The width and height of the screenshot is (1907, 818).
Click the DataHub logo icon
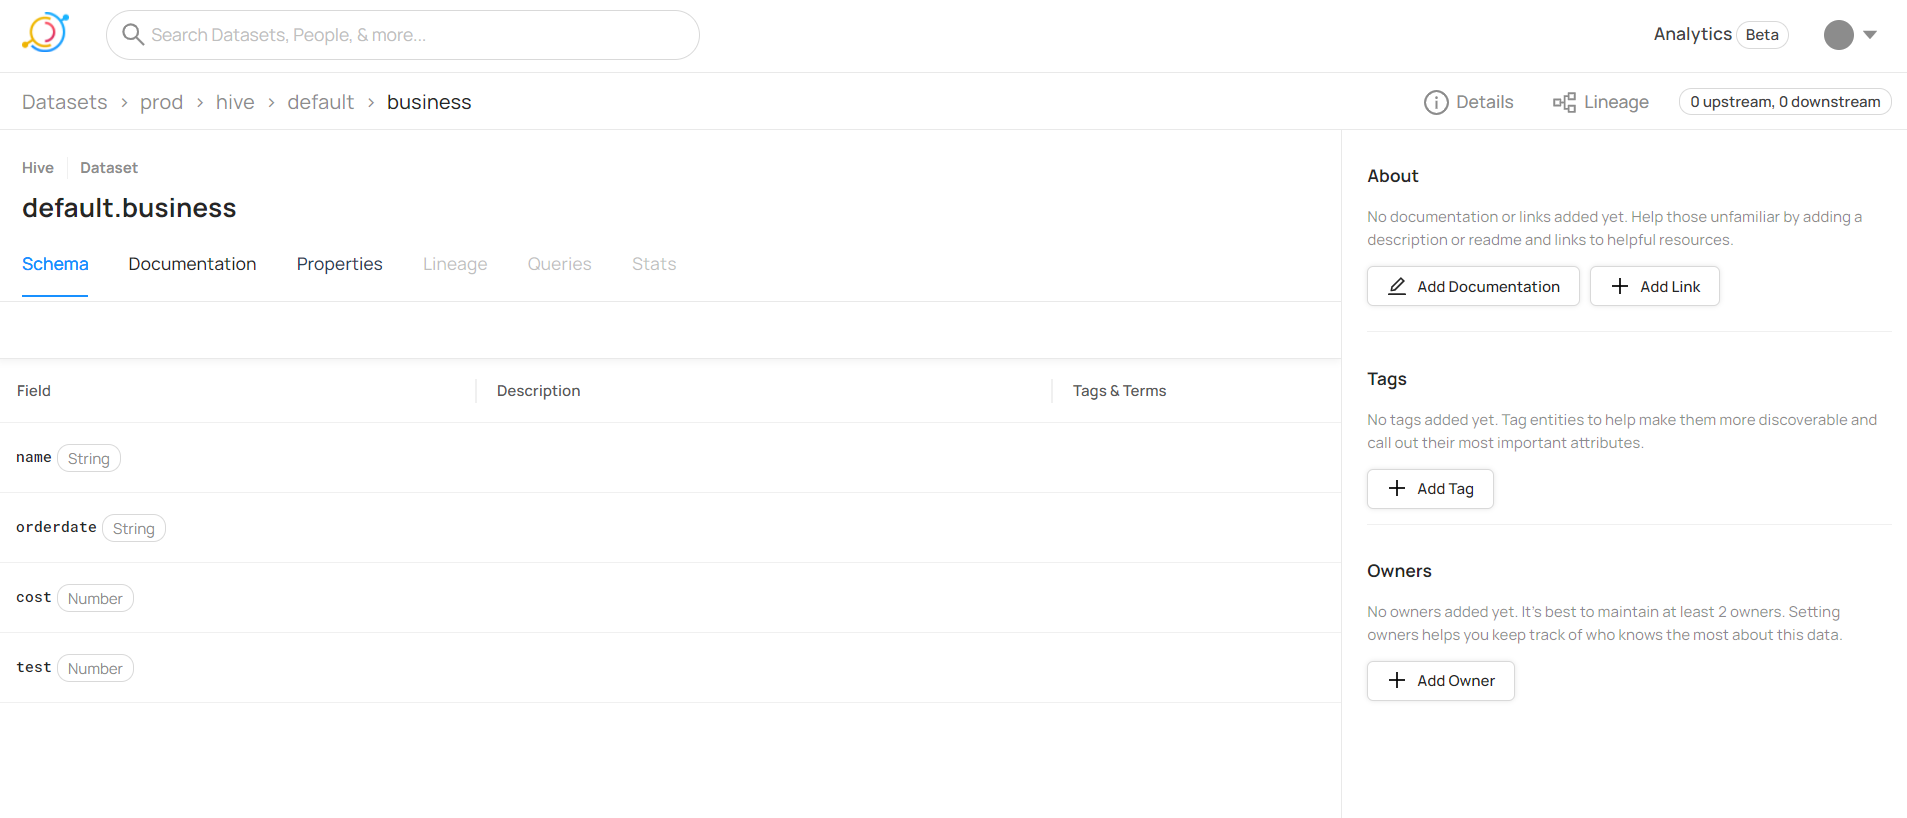45,33
